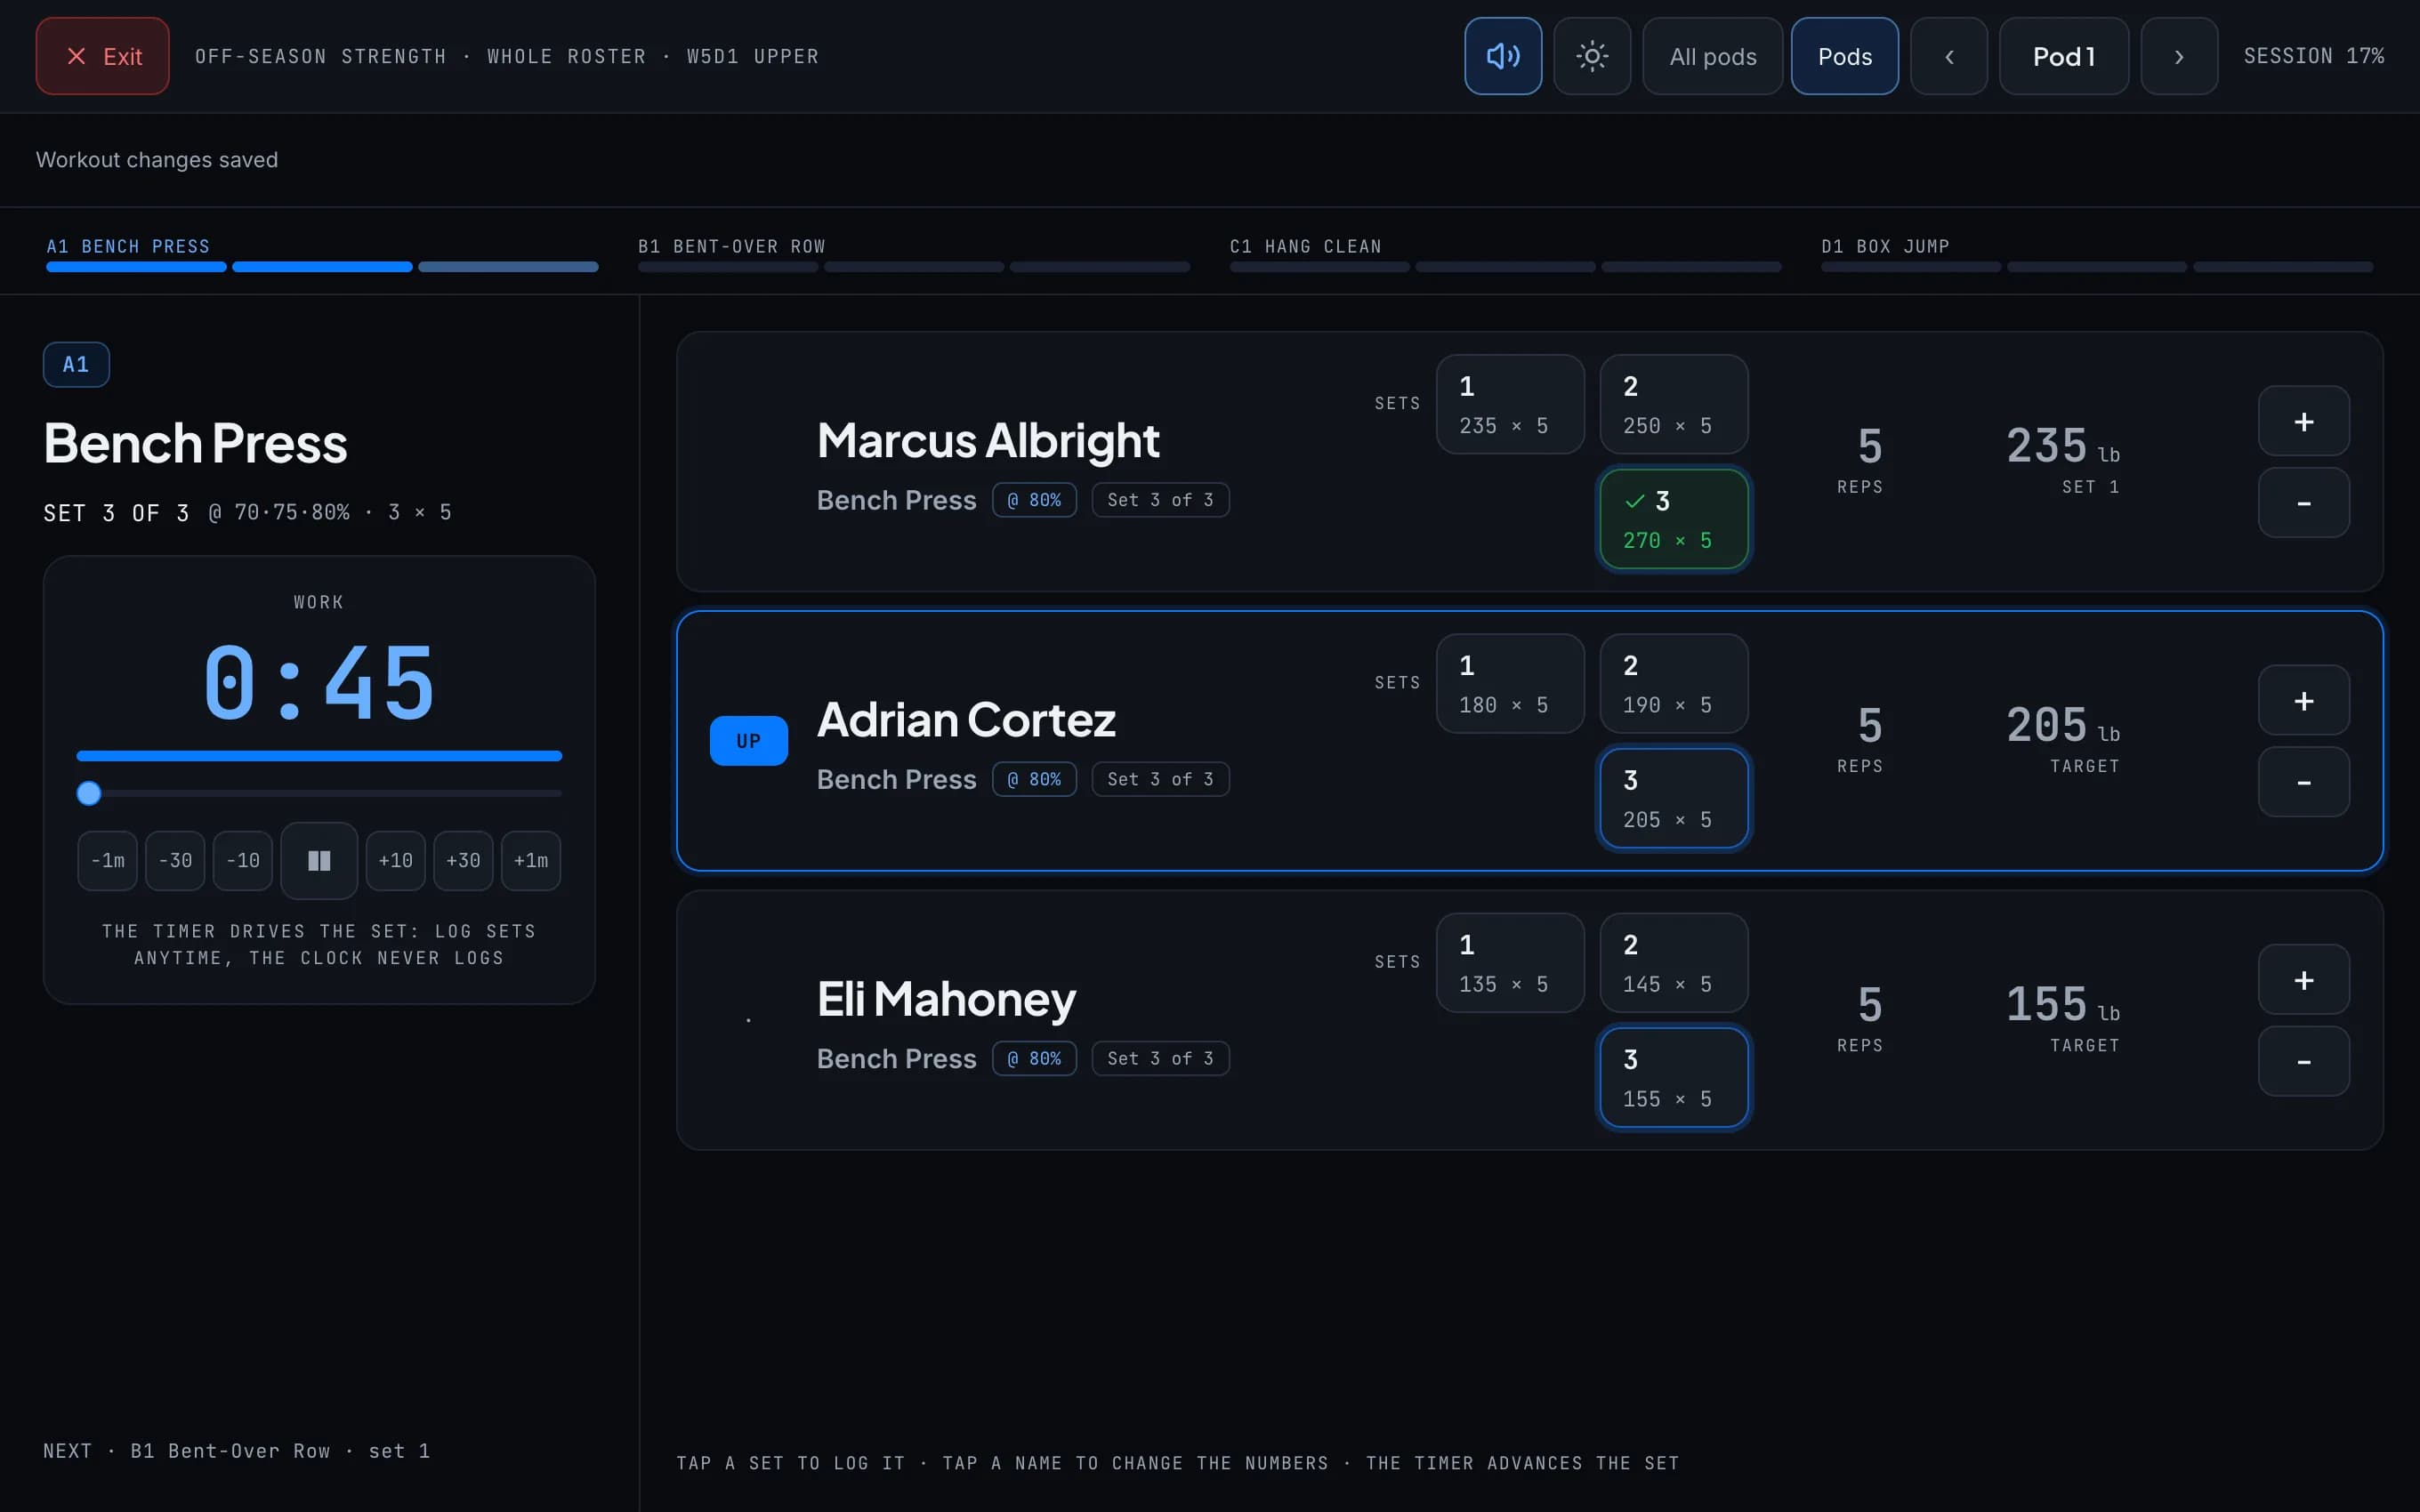Tap the name Adrian Cortez
This screenshot has width=2420, height=1512.
pos(966,719)
